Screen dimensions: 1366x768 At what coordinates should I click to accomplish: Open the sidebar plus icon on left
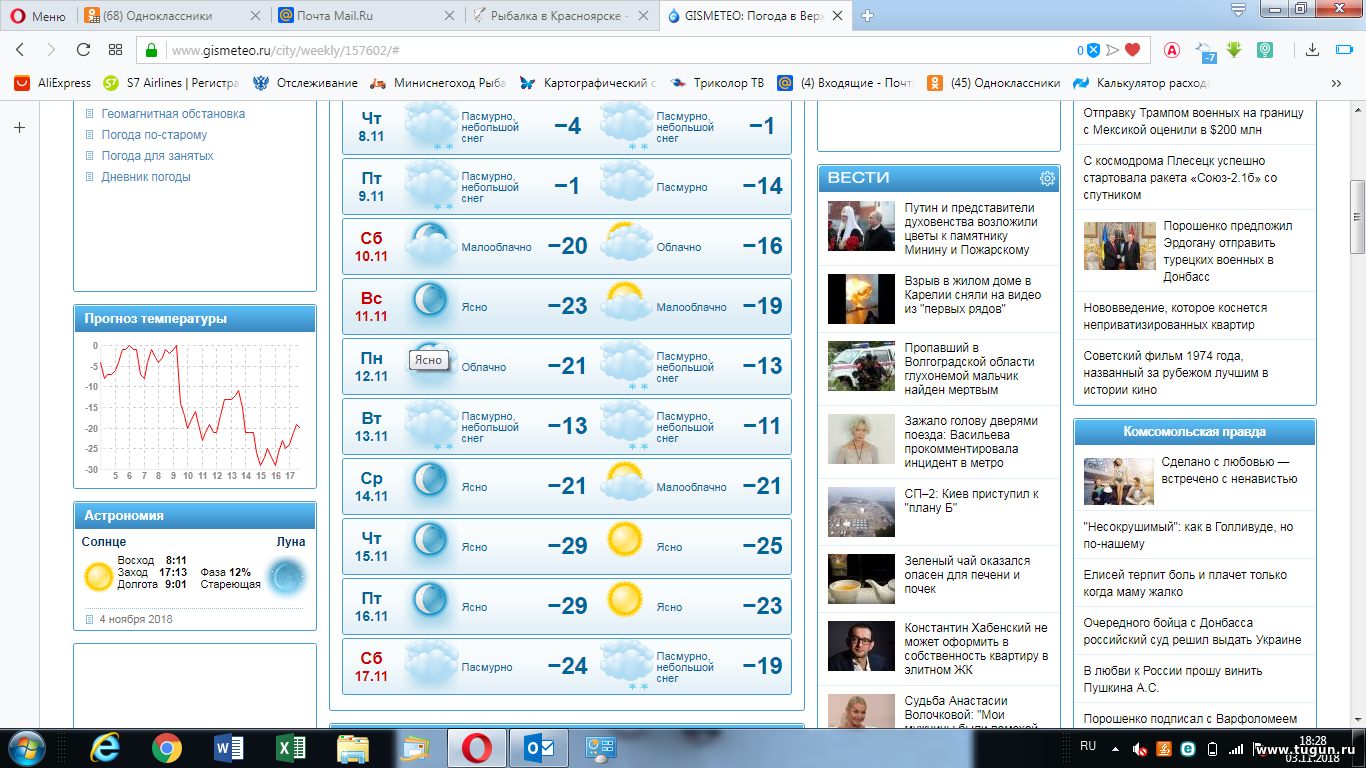(19, 127)
